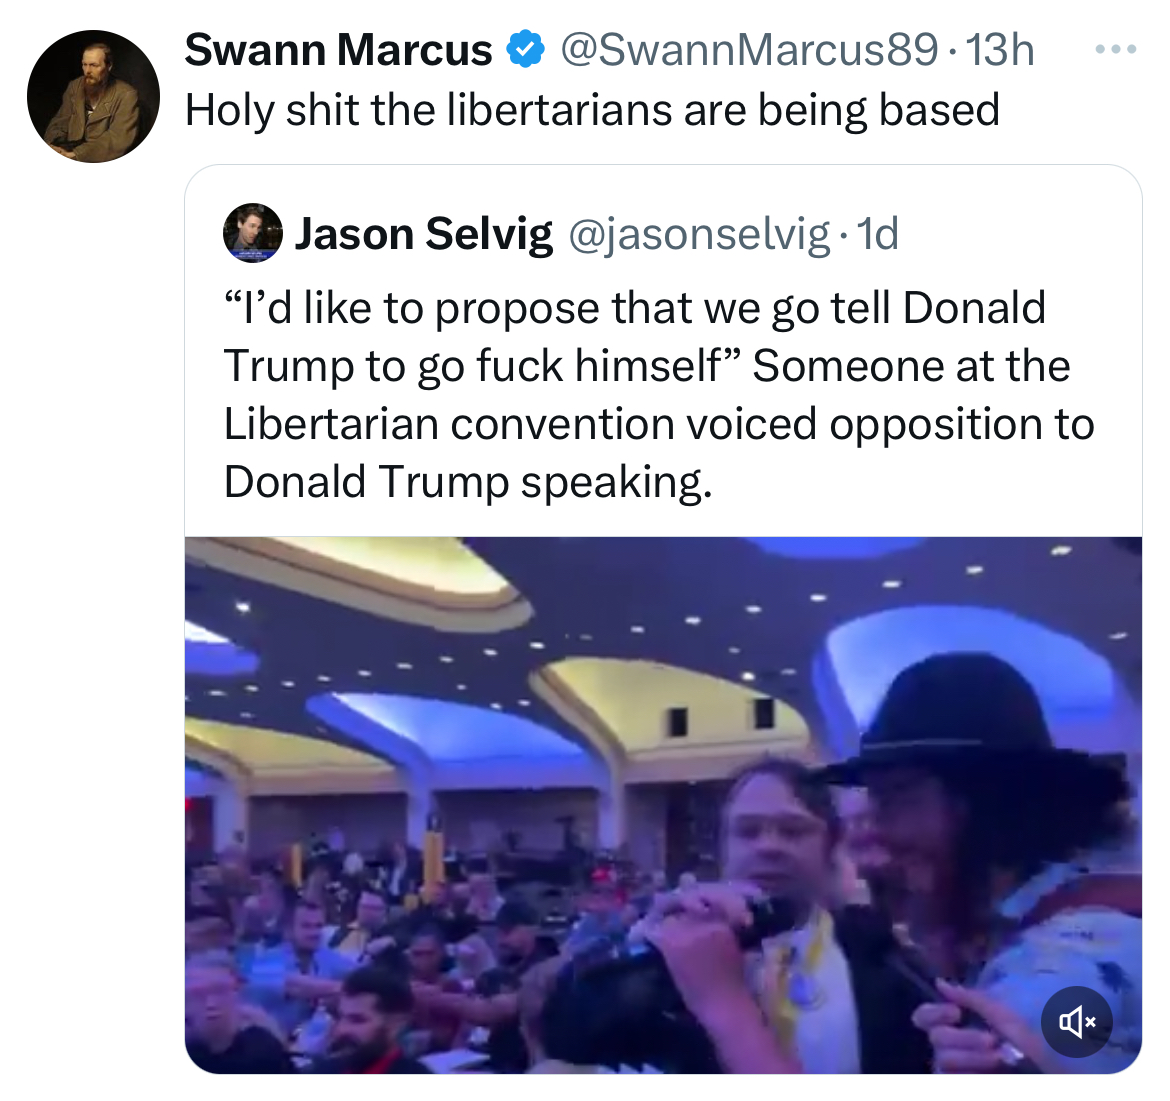This screenshot has height=1101, width=1170.
Task: Play the Libertarian convention video
Action: [663, 805]
